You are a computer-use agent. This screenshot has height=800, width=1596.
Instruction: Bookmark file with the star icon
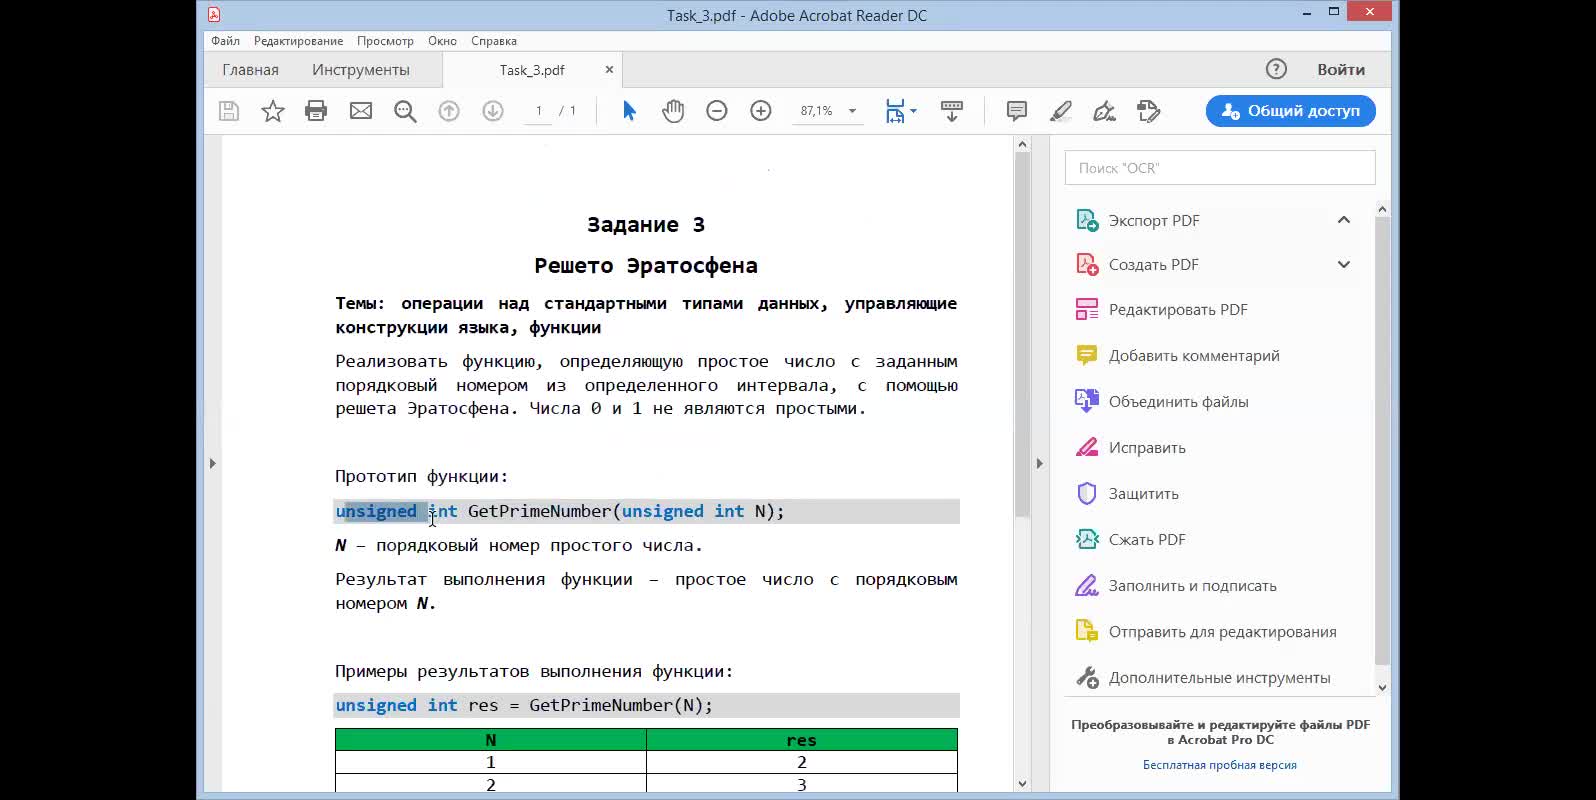coord(273,111)
